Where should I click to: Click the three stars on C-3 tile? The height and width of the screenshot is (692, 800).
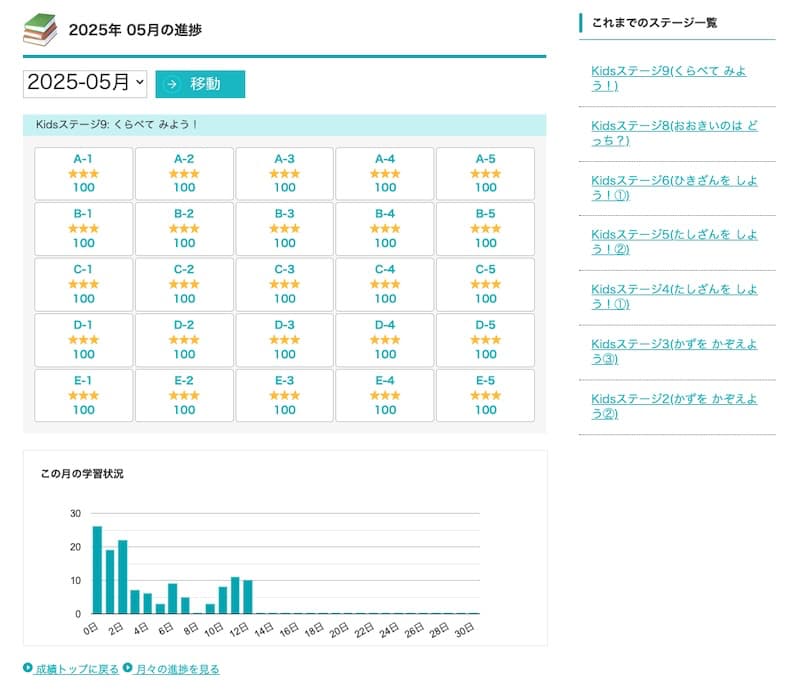pyautogui.click(x=285, y=284)
